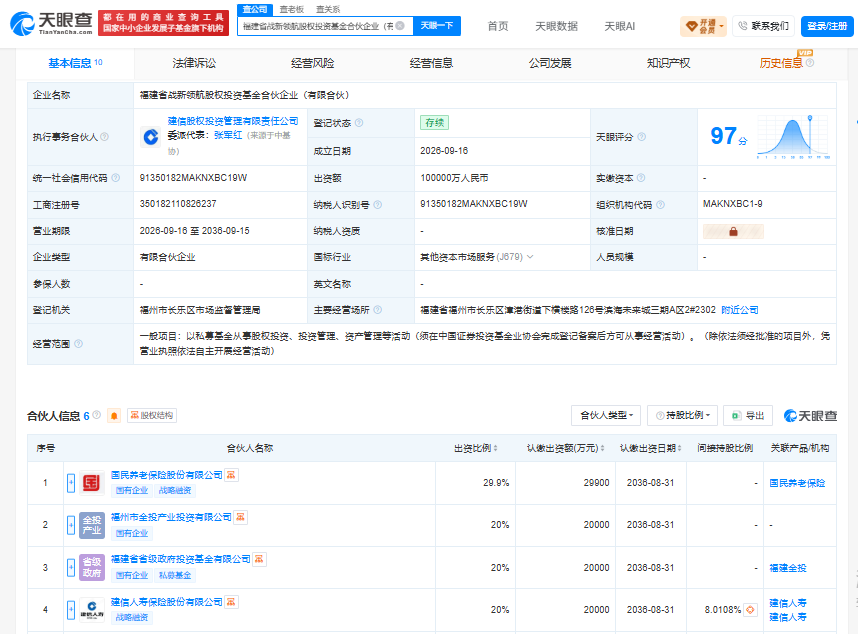858x634 pixels.
Task: Expand the row for 福建省省级政府投资基金有限公司
Action: coord(71,567)
